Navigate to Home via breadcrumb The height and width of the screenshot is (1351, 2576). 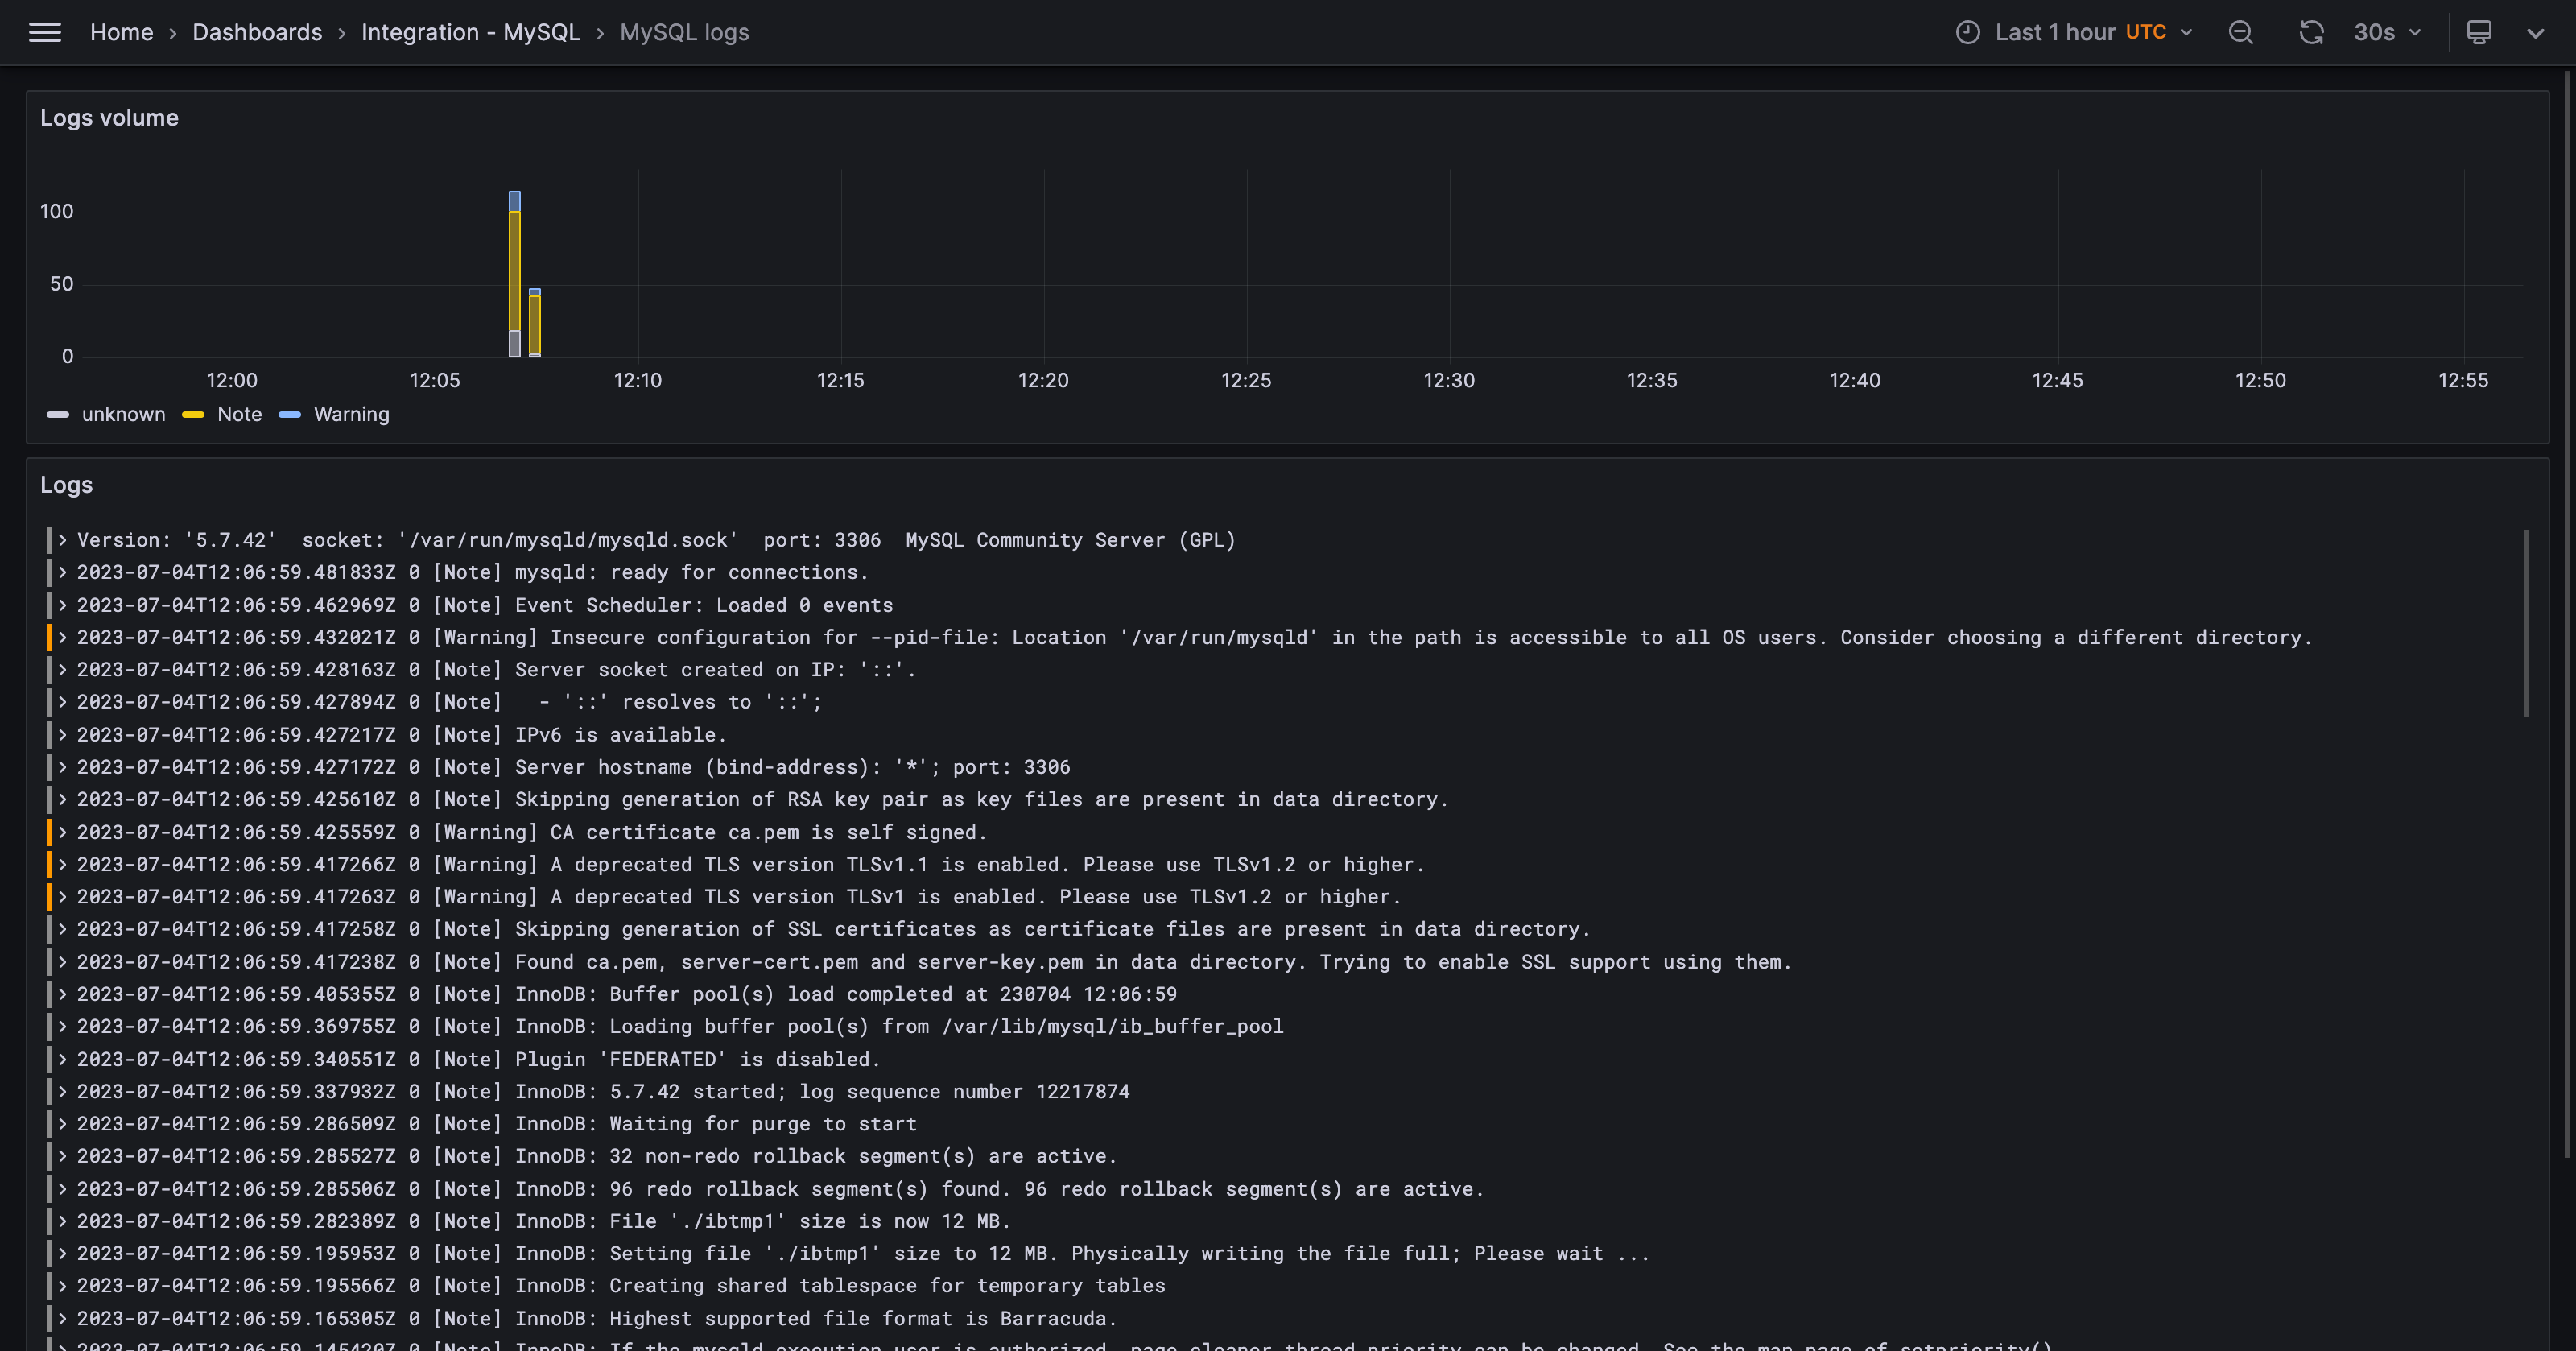(x=121, y=32)
